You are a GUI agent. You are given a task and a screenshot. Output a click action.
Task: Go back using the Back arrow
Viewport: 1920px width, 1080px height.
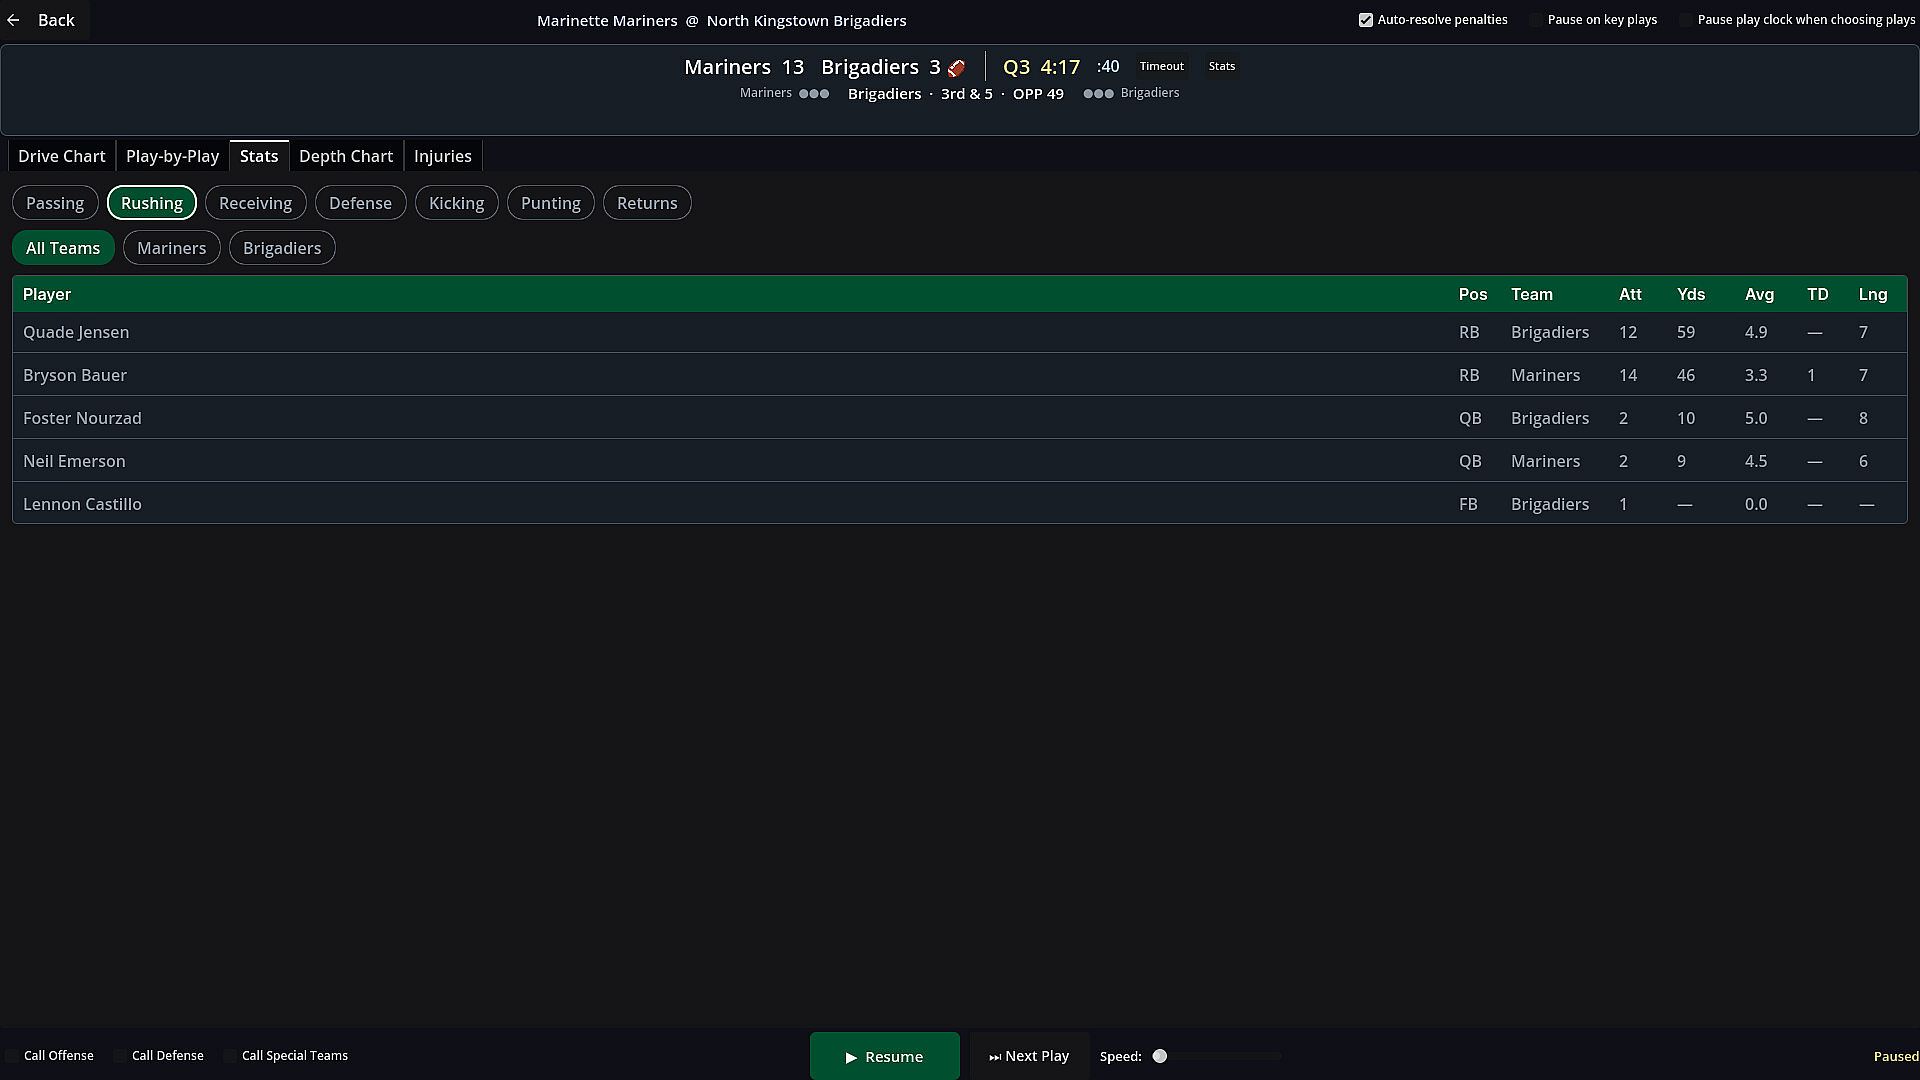[x=44, y=20]
